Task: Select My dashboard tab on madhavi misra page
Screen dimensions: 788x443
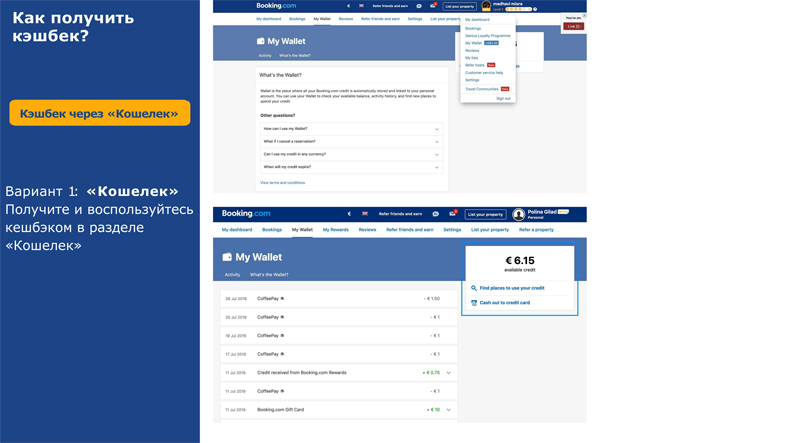Action: pos(269,19)
